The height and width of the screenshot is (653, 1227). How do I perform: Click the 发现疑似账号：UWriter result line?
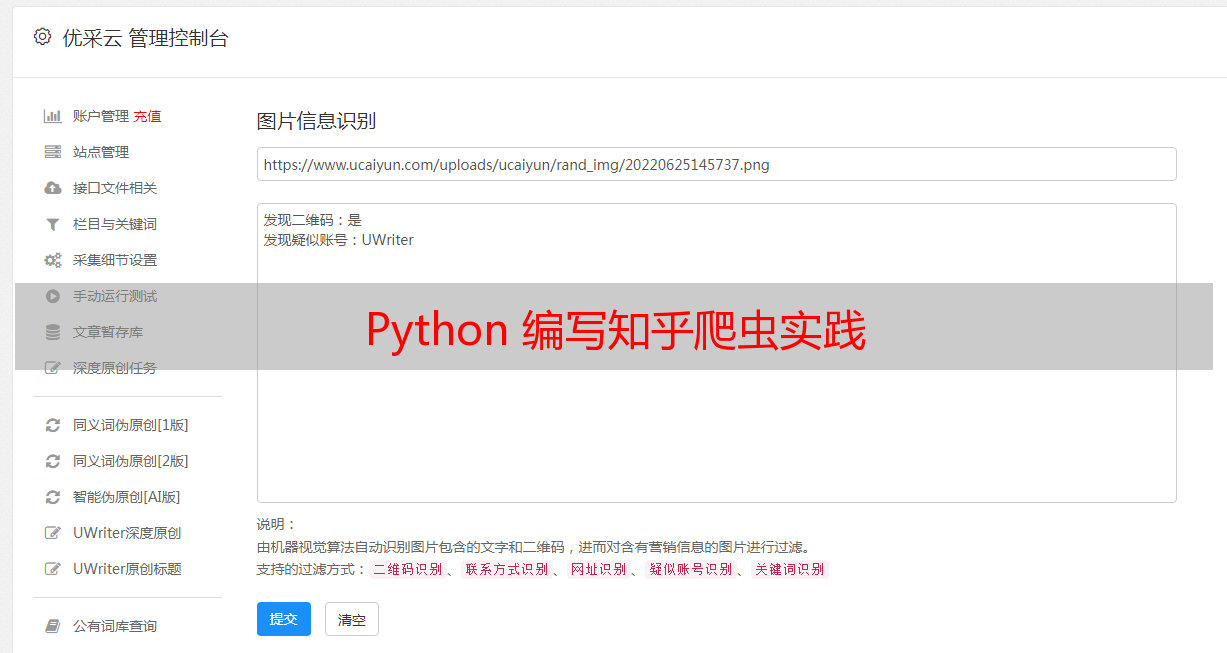[338, 240]
